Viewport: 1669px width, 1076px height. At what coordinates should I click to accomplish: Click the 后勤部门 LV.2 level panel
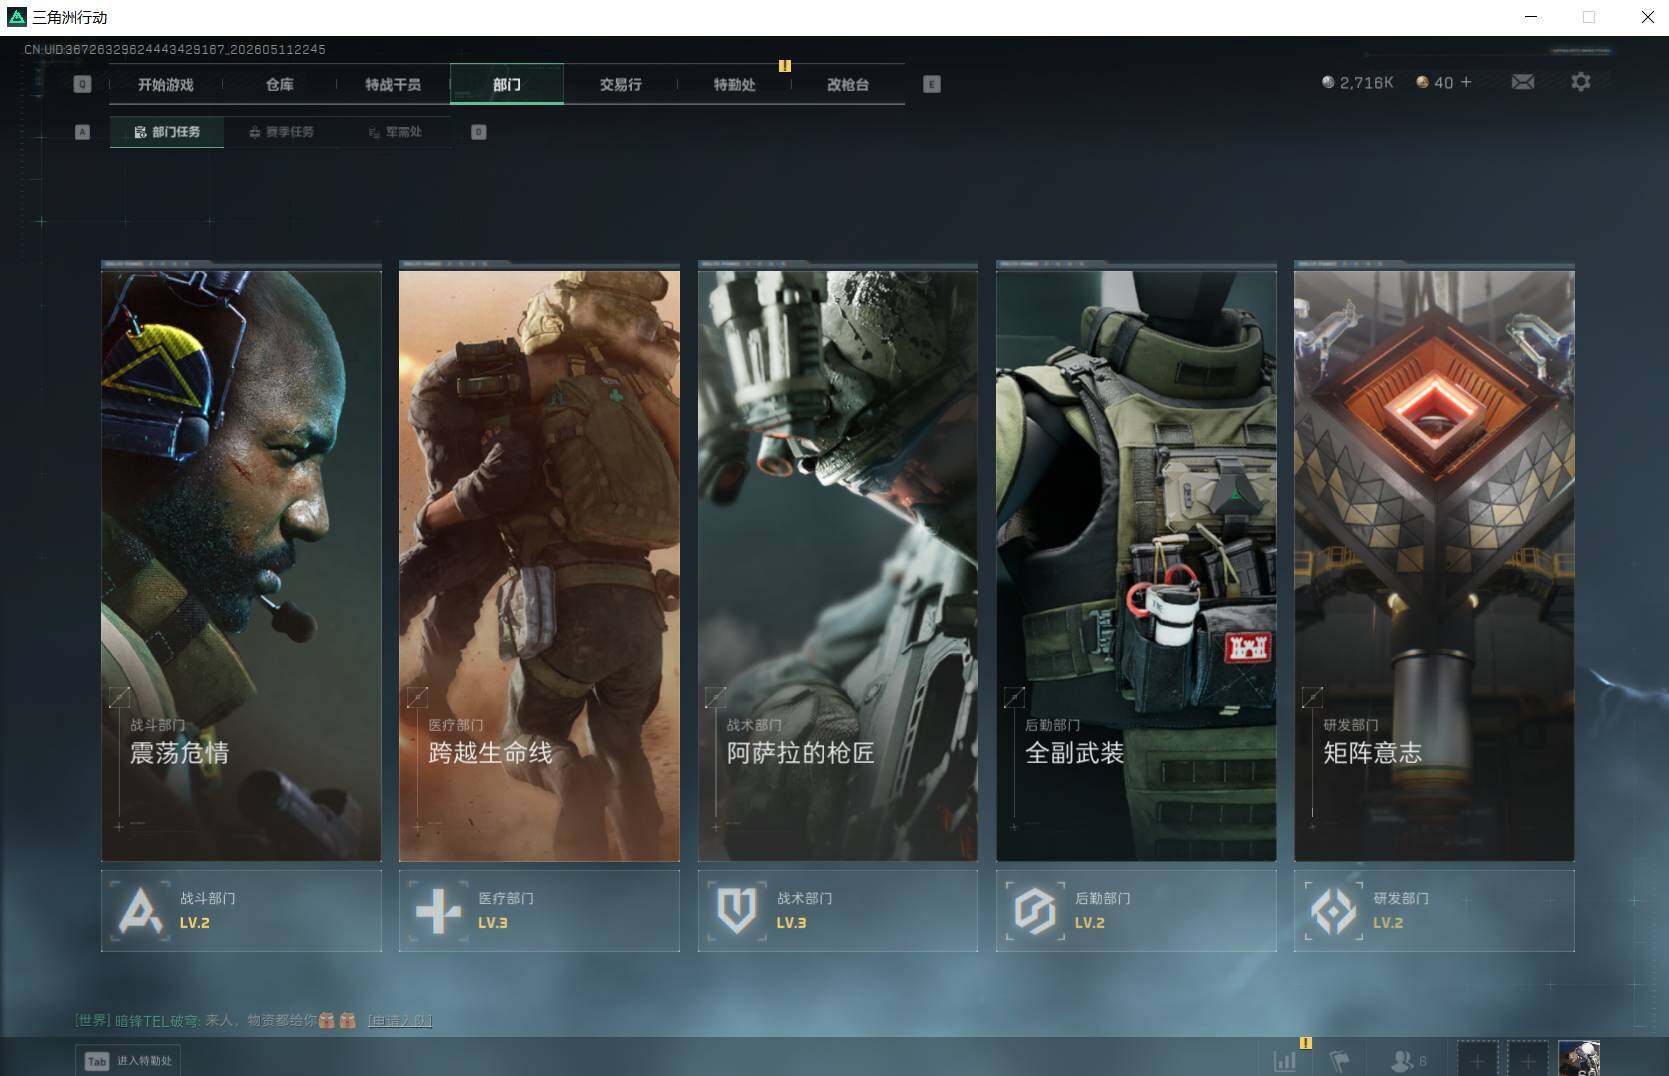click(1136, 910)
